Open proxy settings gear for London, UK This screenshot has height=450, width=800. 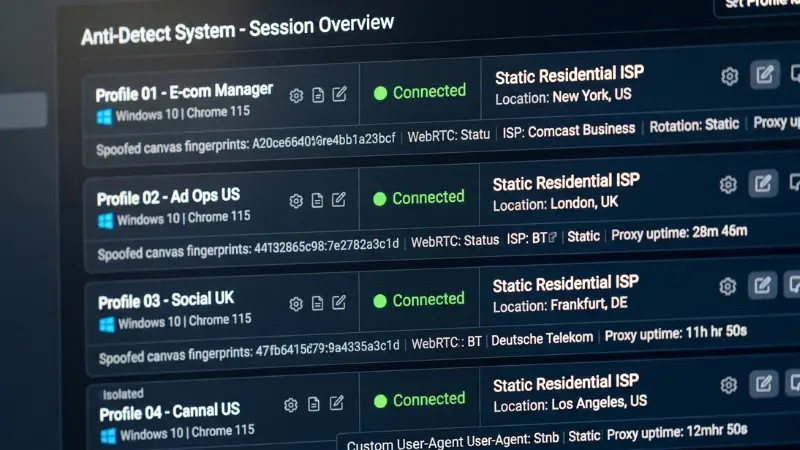728,185
